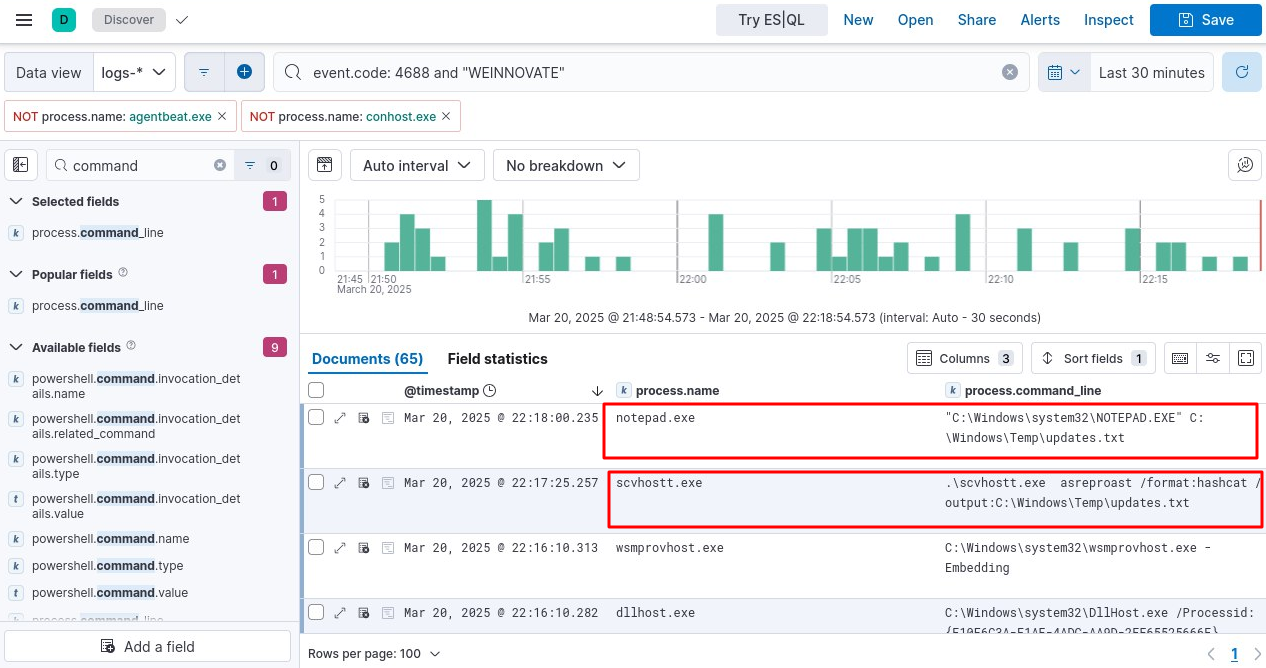Click the Add a field button
Screen dimensions: 1266x668
click(x=148, y=646)
